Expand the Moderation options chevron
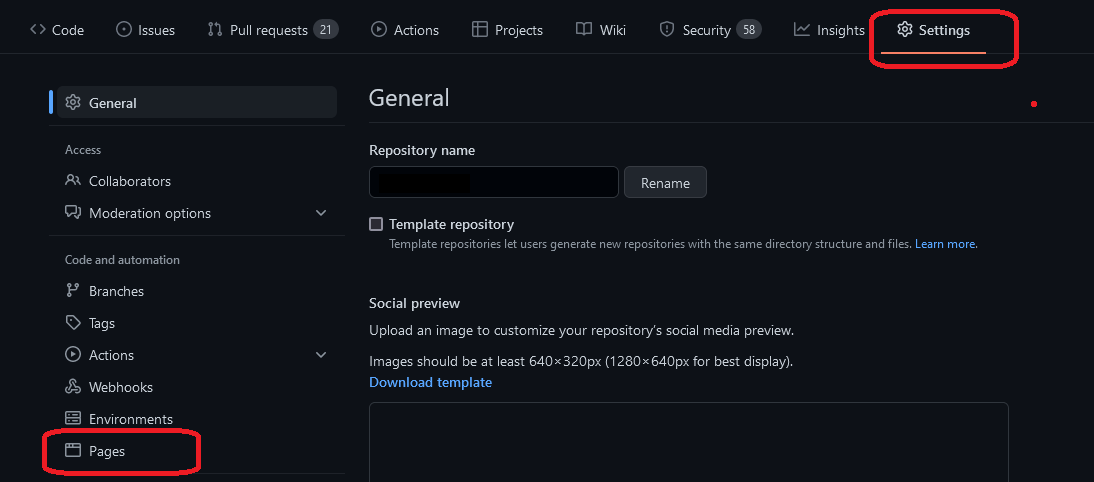Screen dimensions: 1094x482 pyautogui.click(x=321, y=213)
